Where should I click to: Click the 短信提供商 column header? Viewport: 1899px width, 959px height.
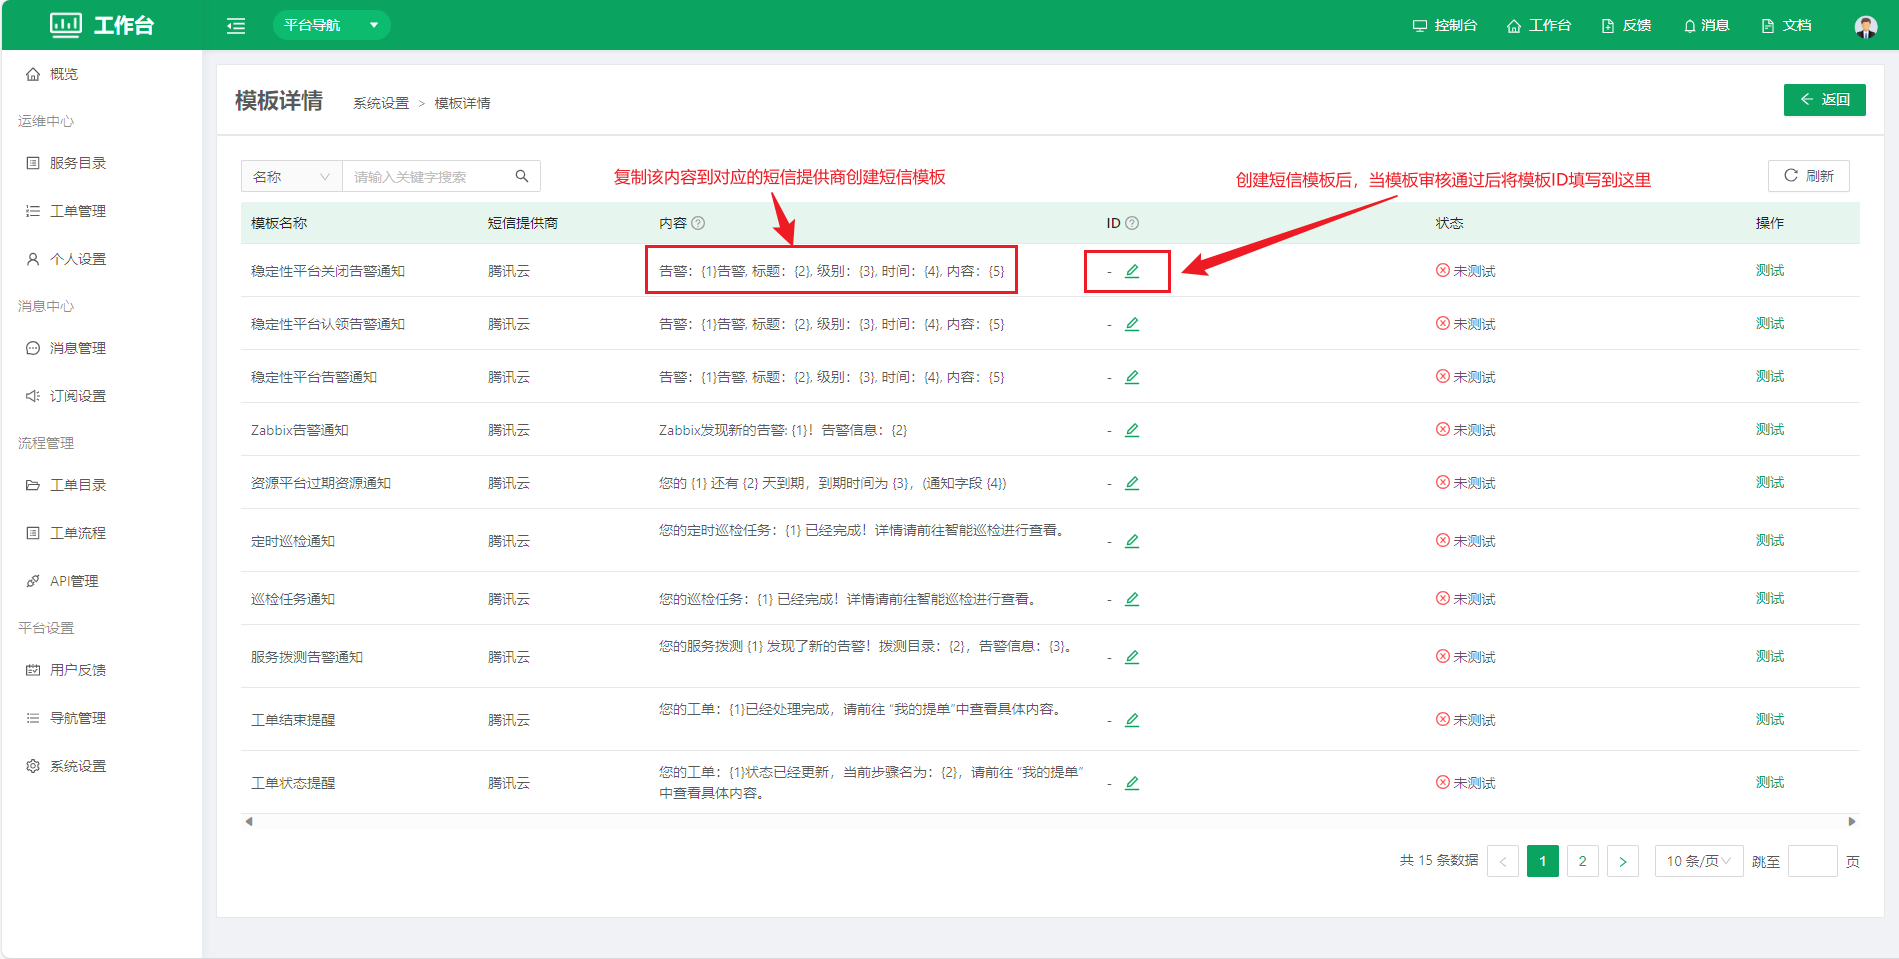pos(523,223)
